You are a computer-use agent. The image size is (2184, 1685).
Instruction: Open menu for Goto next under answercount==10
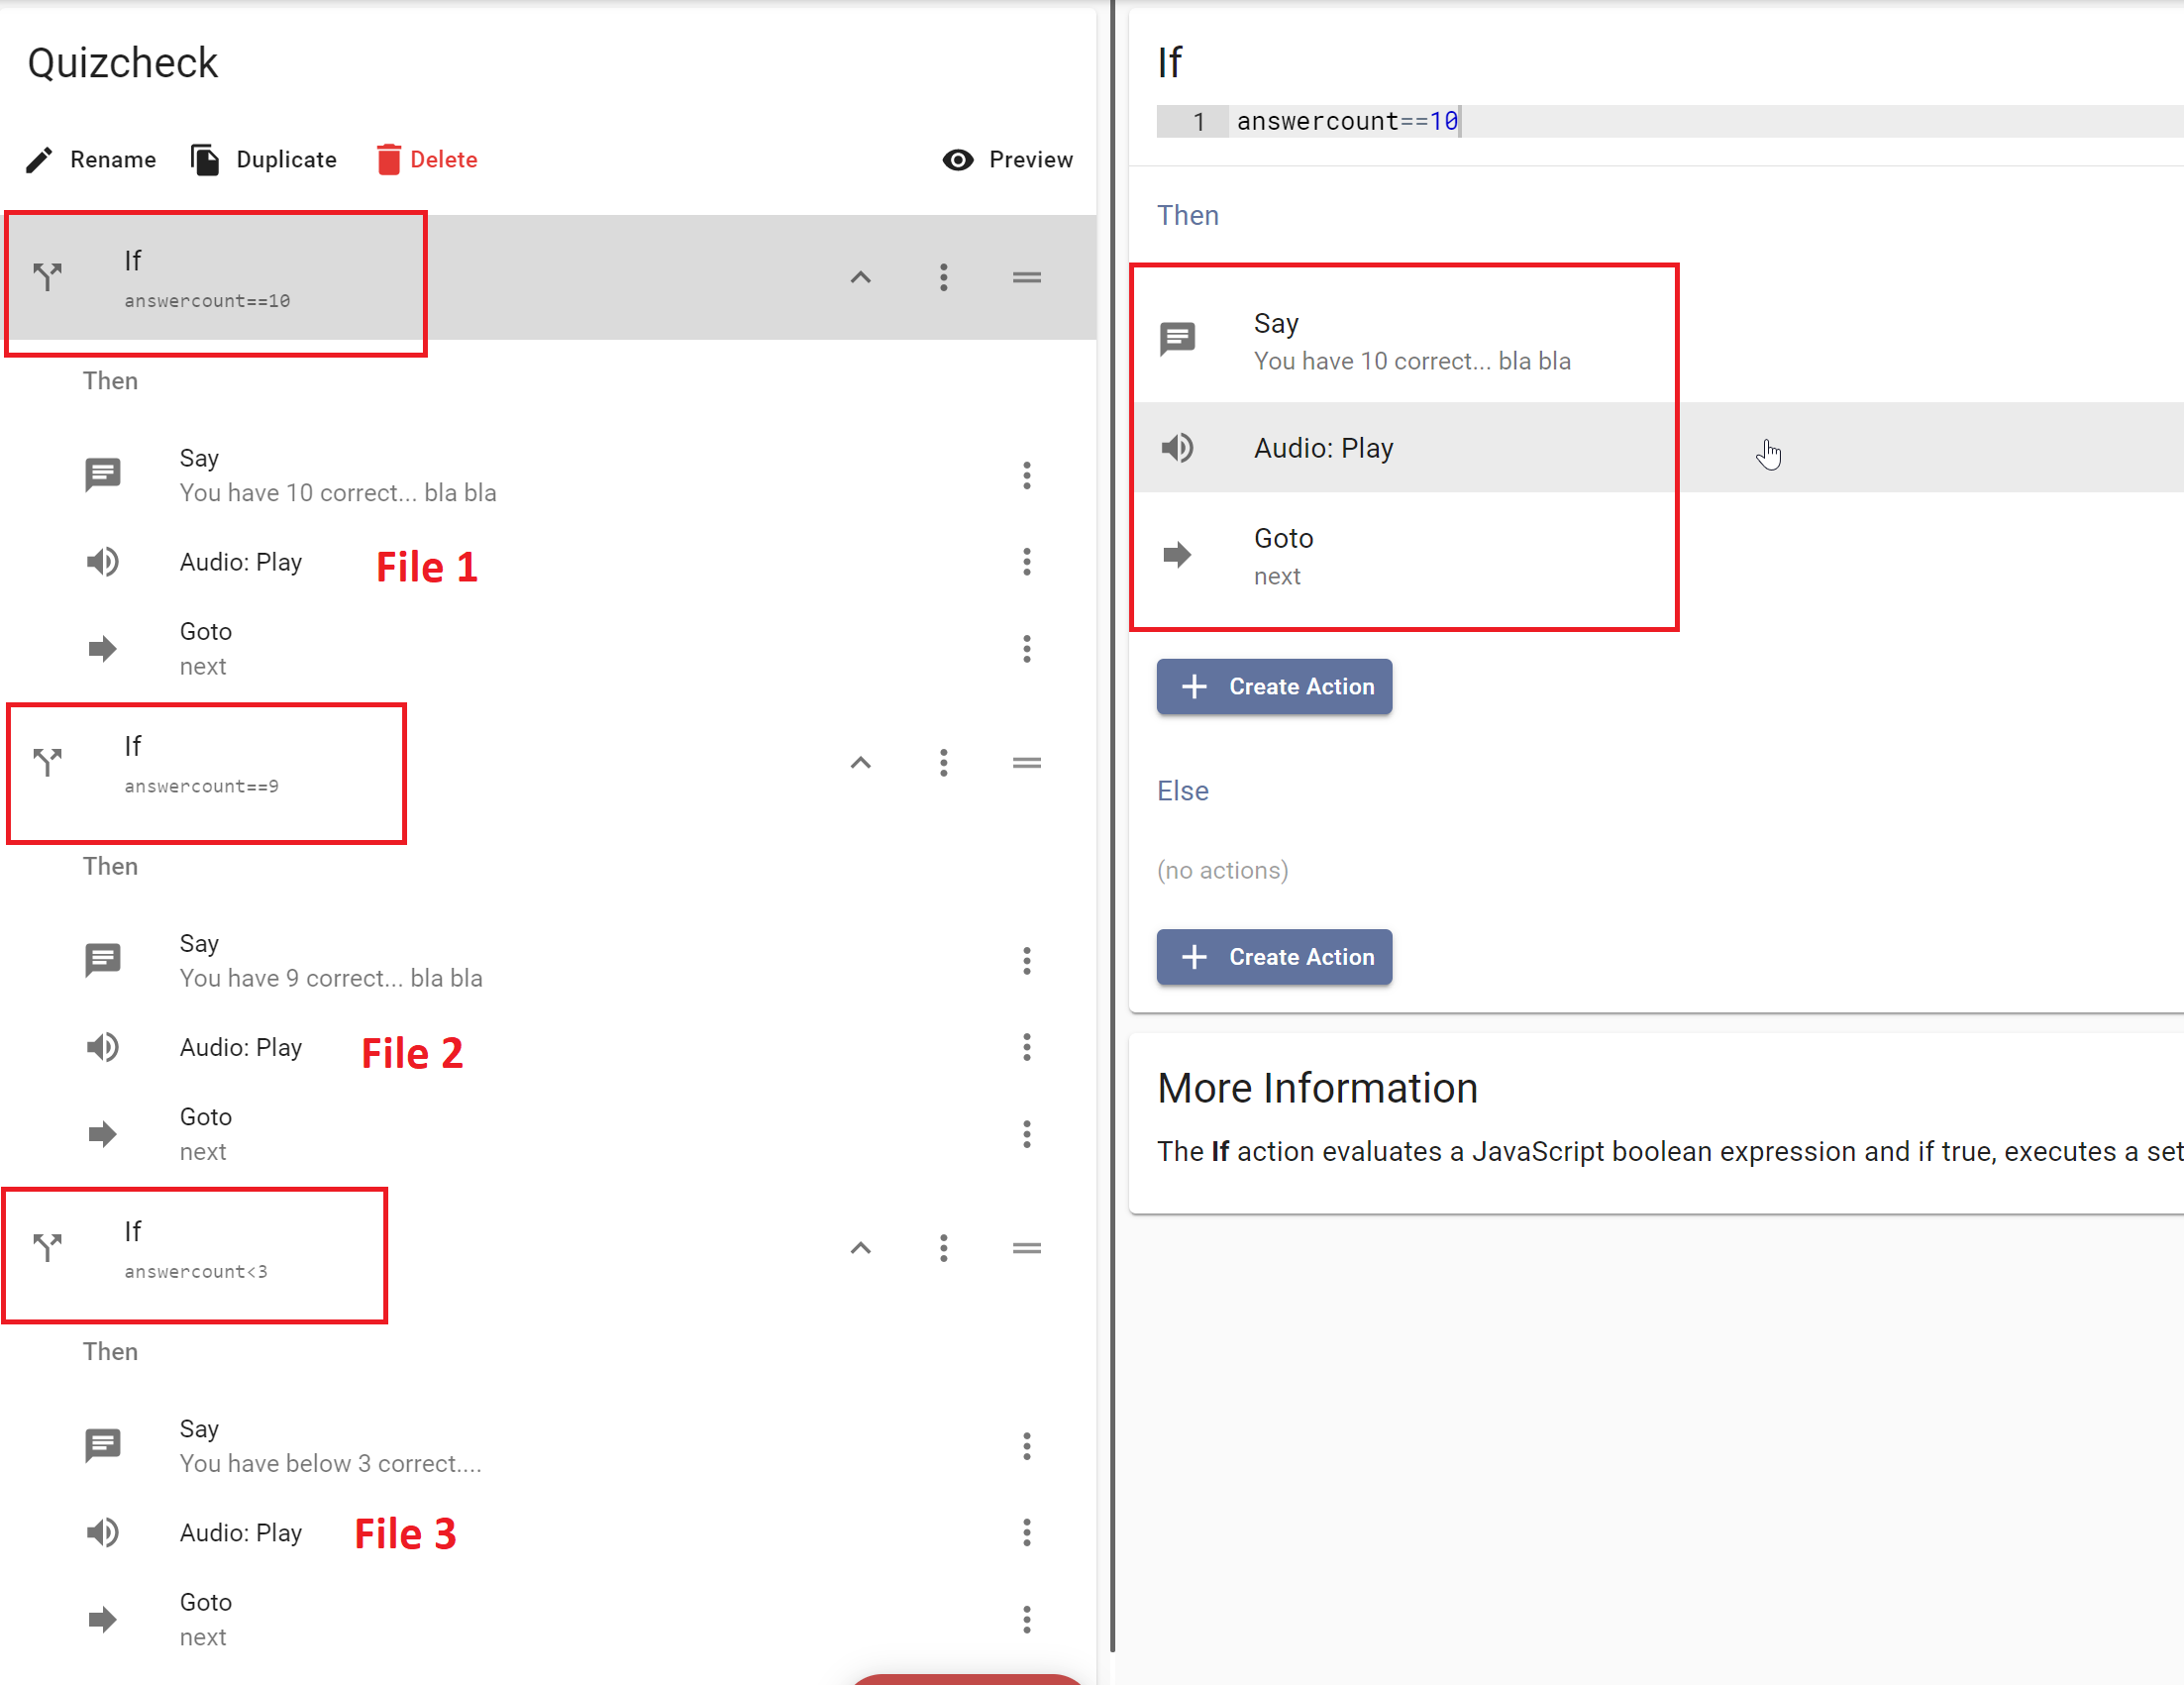1026,649
